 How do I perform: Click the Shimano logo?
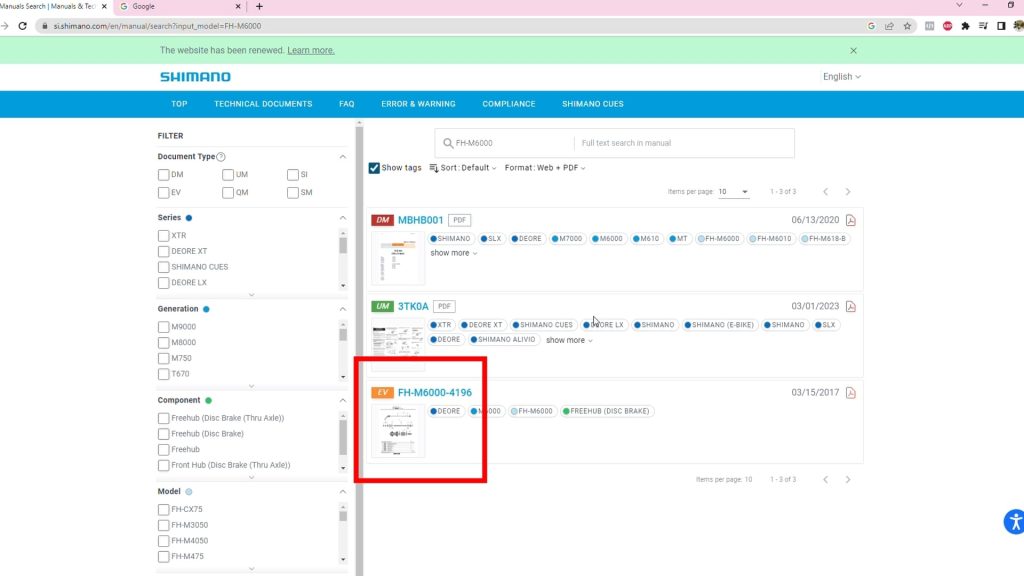coord(195,76)
